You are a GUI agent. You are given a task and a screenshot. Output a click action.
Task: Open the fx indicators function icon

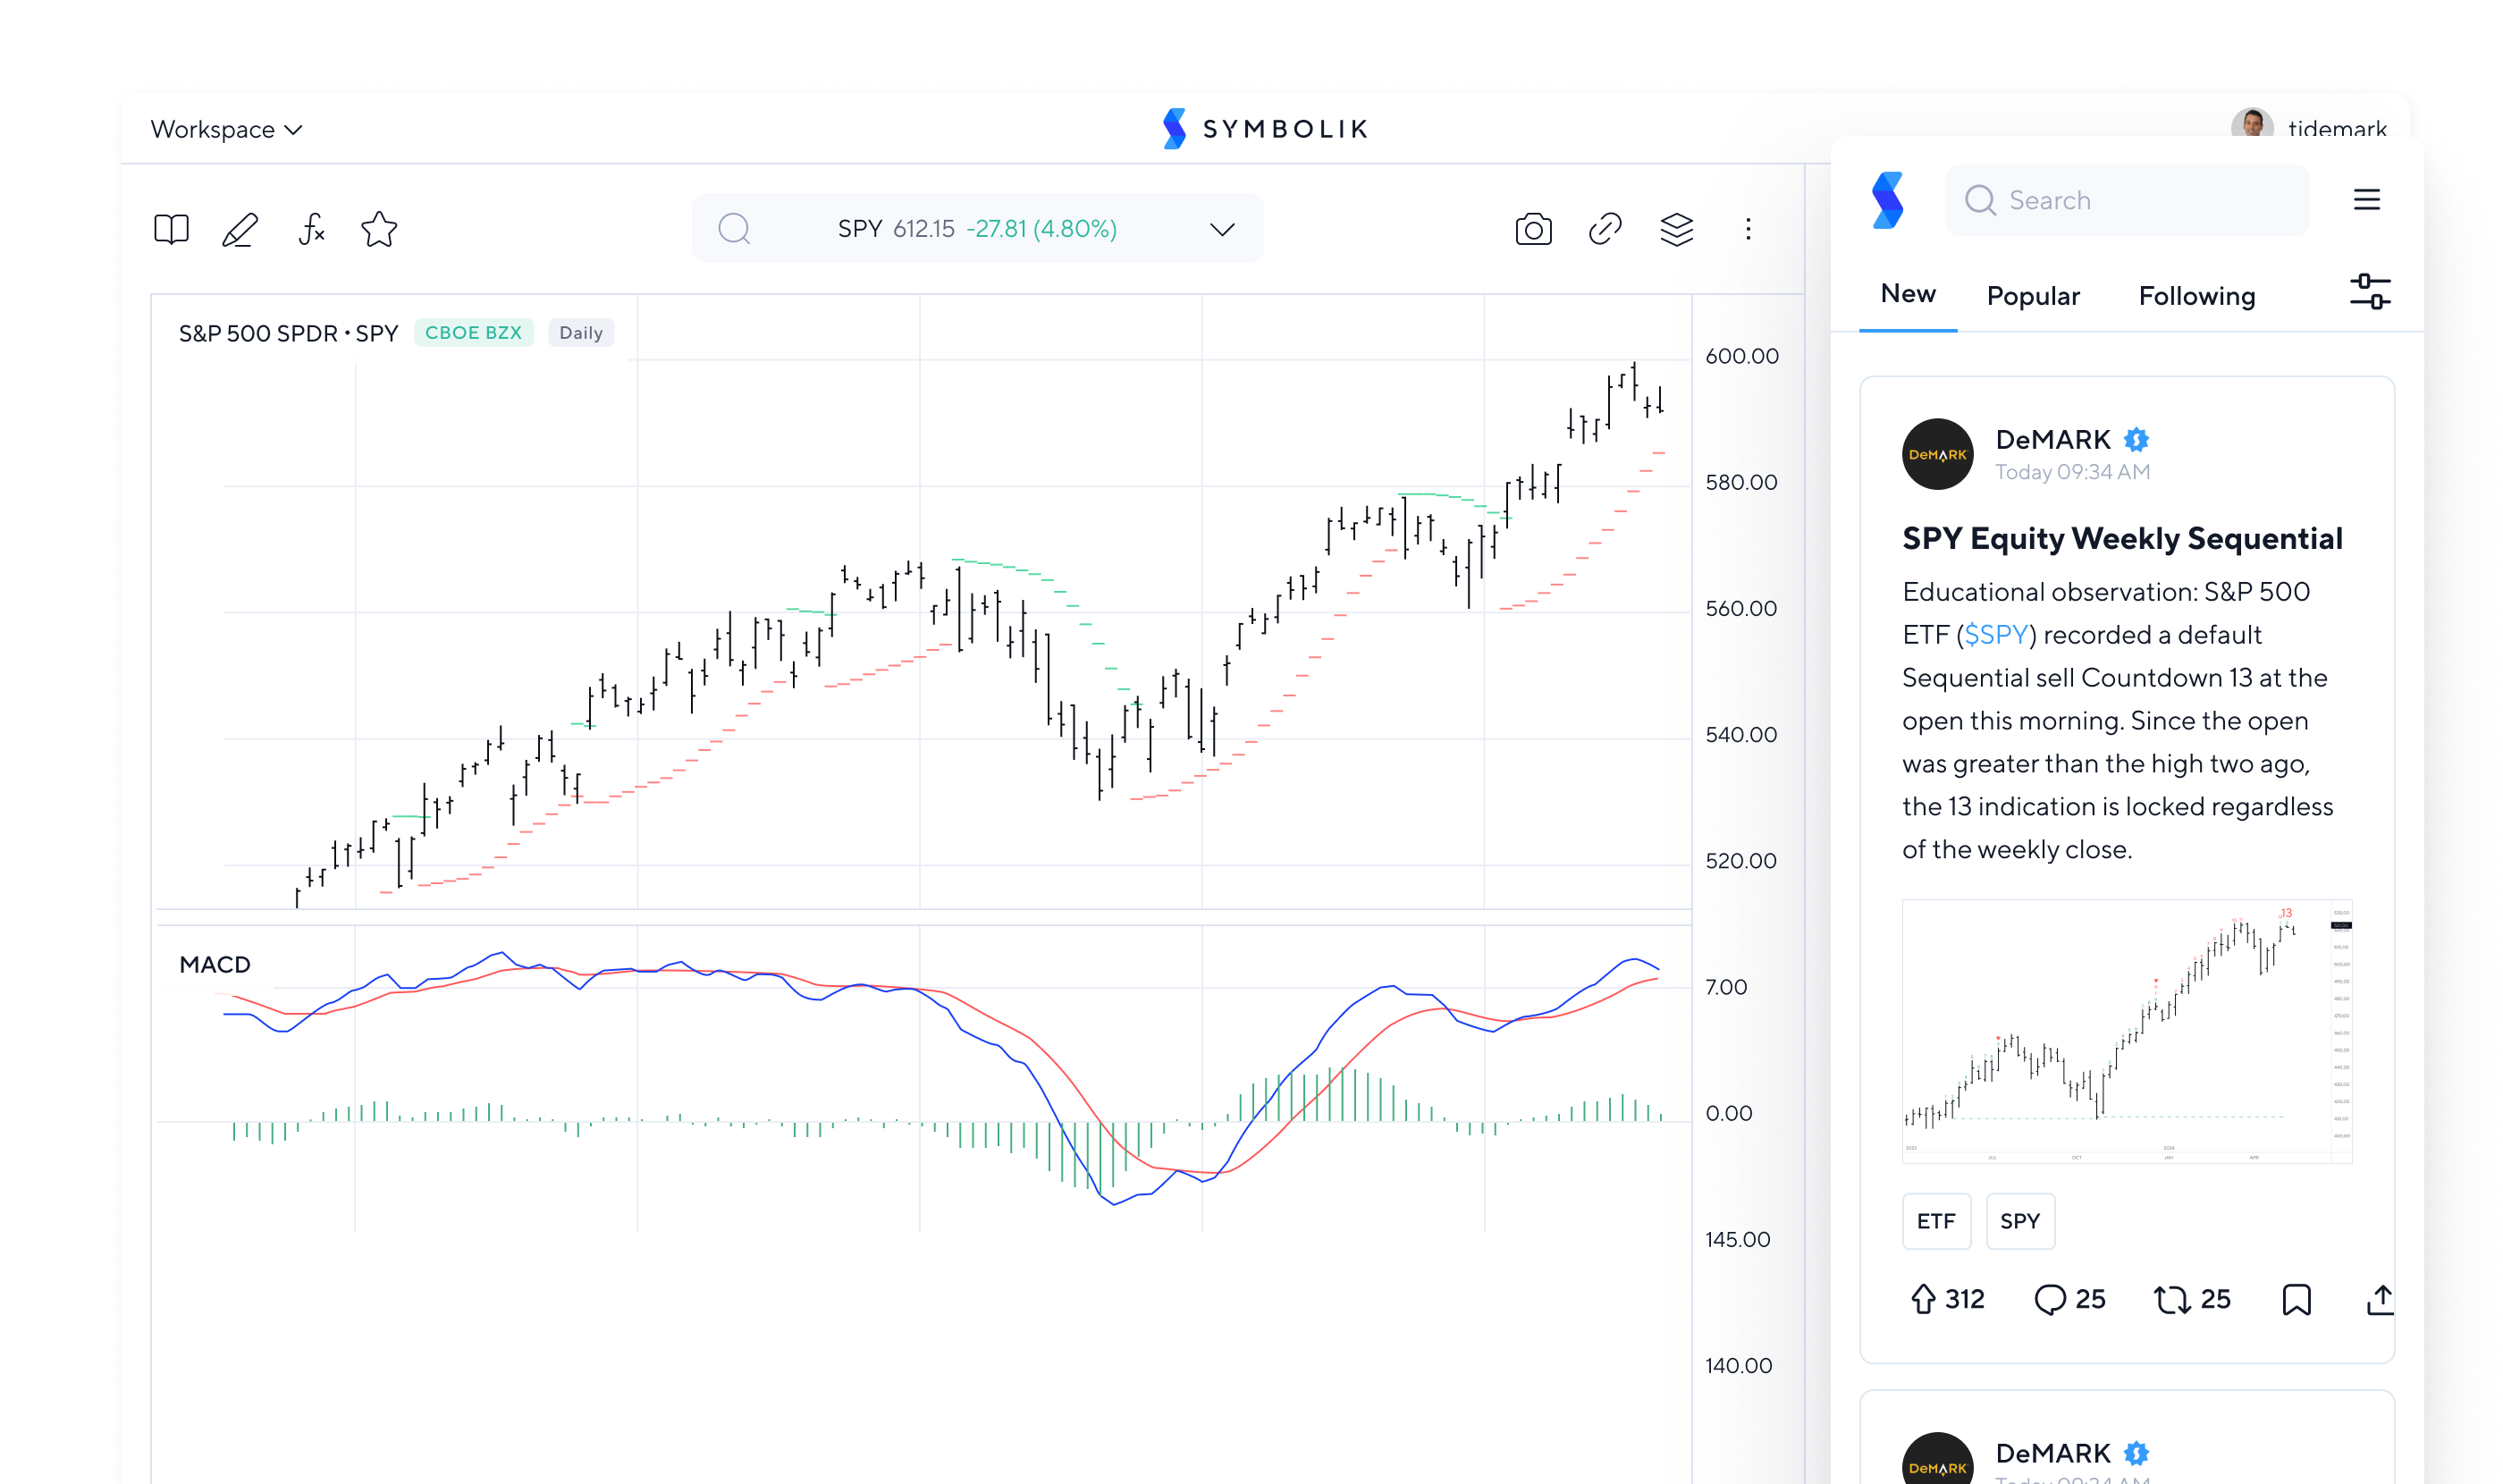pos(311,229)
